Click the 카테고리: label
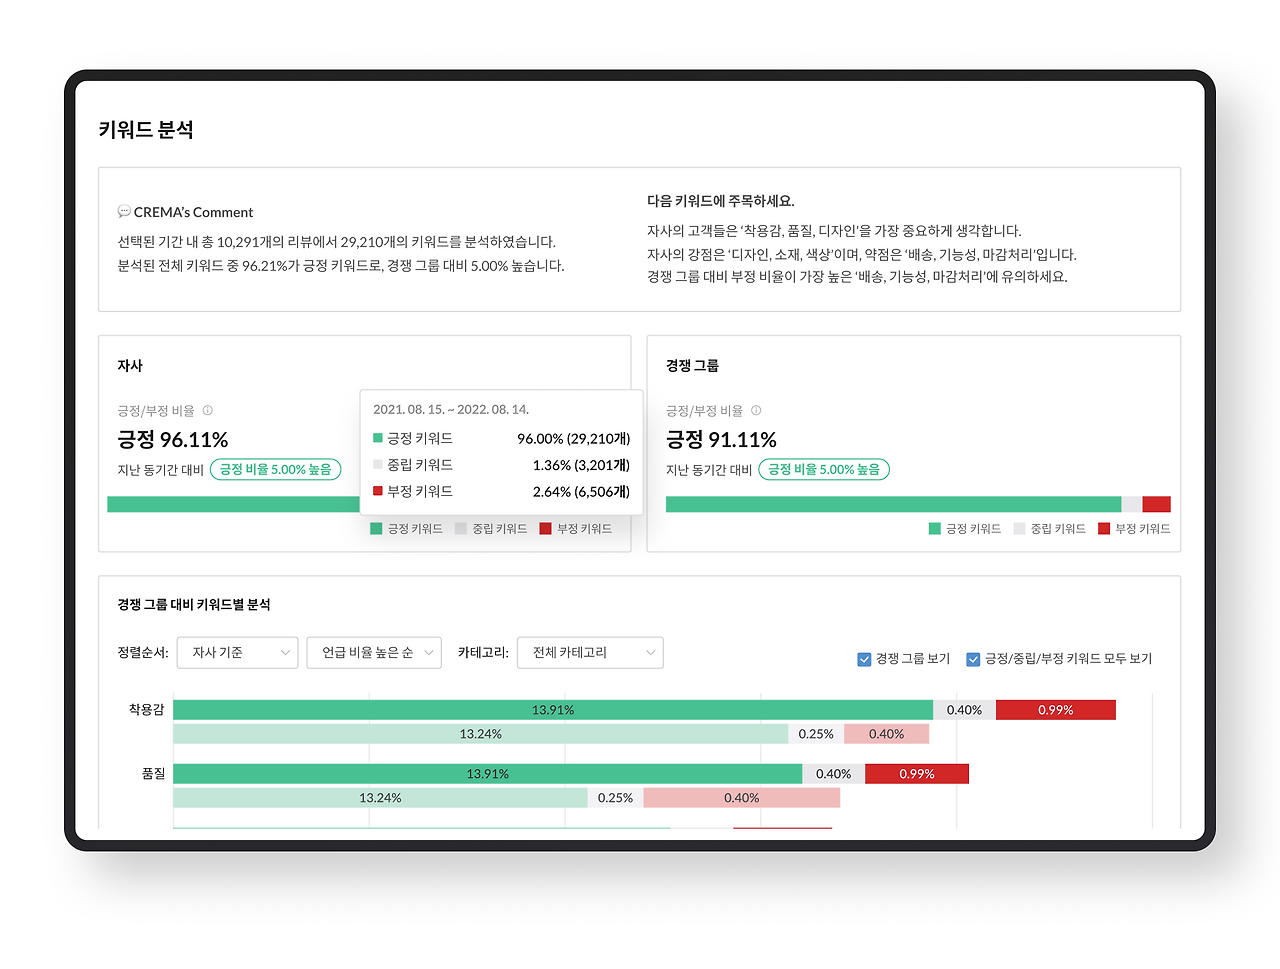 pos(483,653)
